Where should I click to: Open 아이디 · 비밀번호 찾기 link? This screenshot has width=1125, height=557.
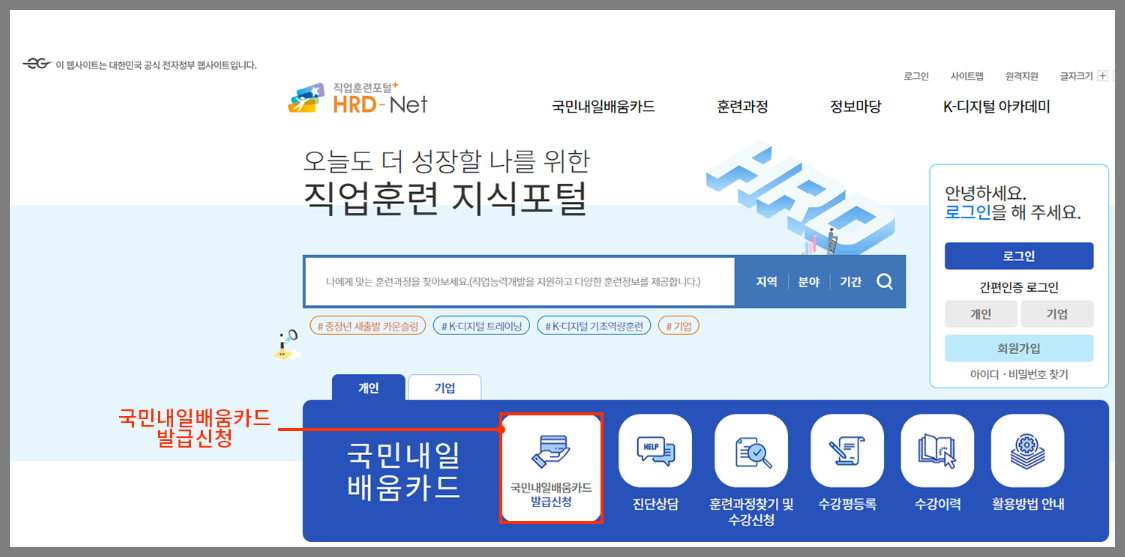(1019, 374)
